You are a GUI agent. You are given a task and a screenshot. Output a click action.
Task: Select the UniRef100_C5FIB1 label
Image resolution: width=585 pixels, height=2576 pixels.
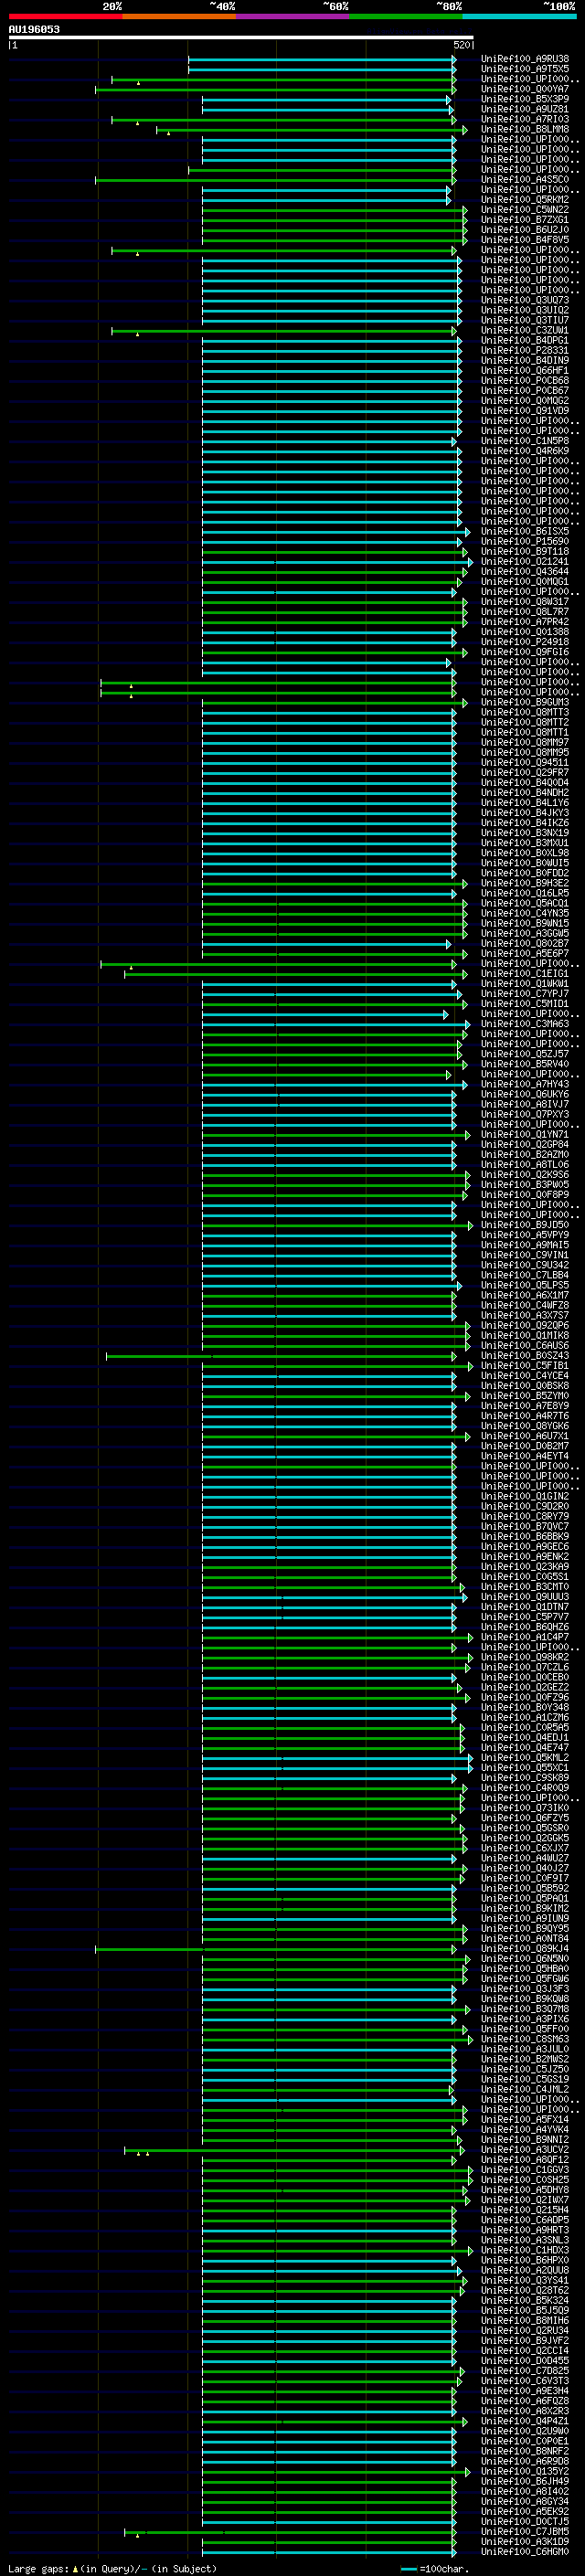525,1365
